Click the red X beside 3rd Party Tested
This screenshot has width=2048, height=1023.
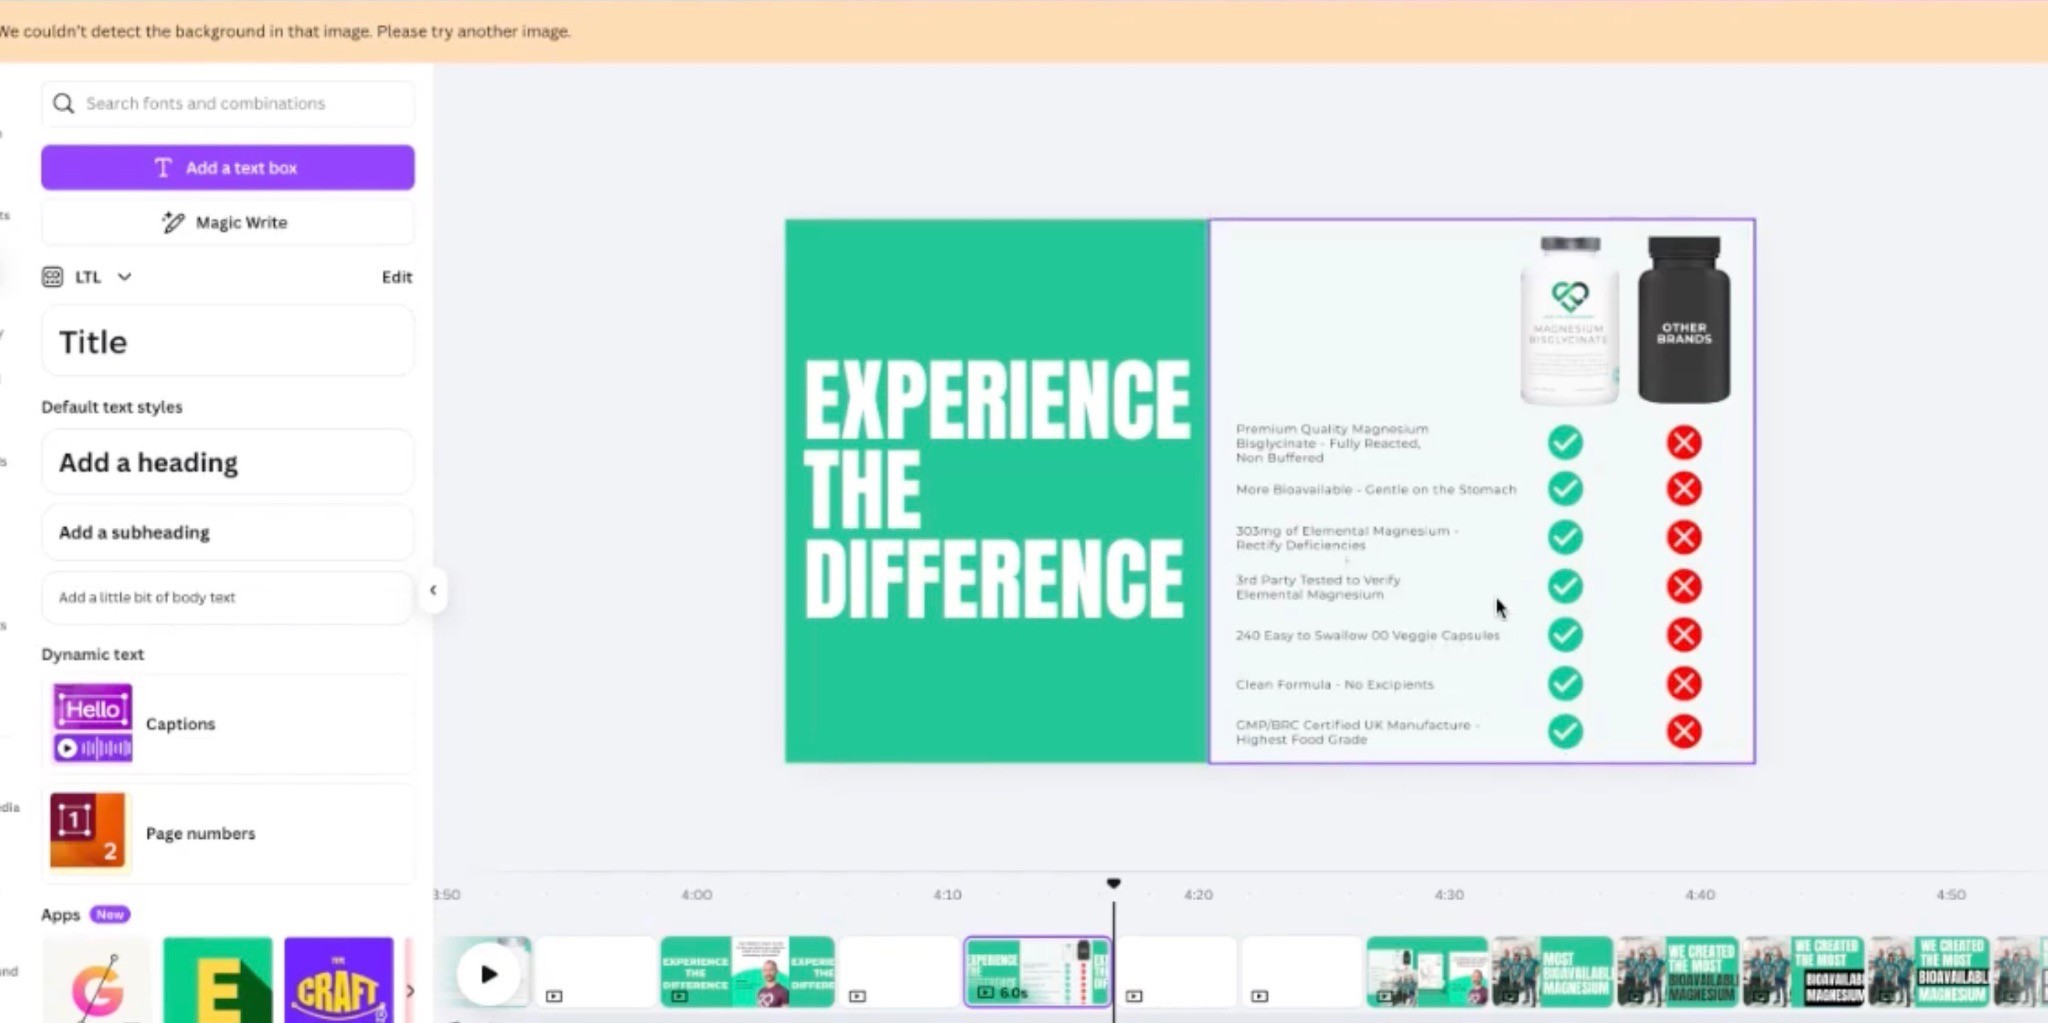1684,586
